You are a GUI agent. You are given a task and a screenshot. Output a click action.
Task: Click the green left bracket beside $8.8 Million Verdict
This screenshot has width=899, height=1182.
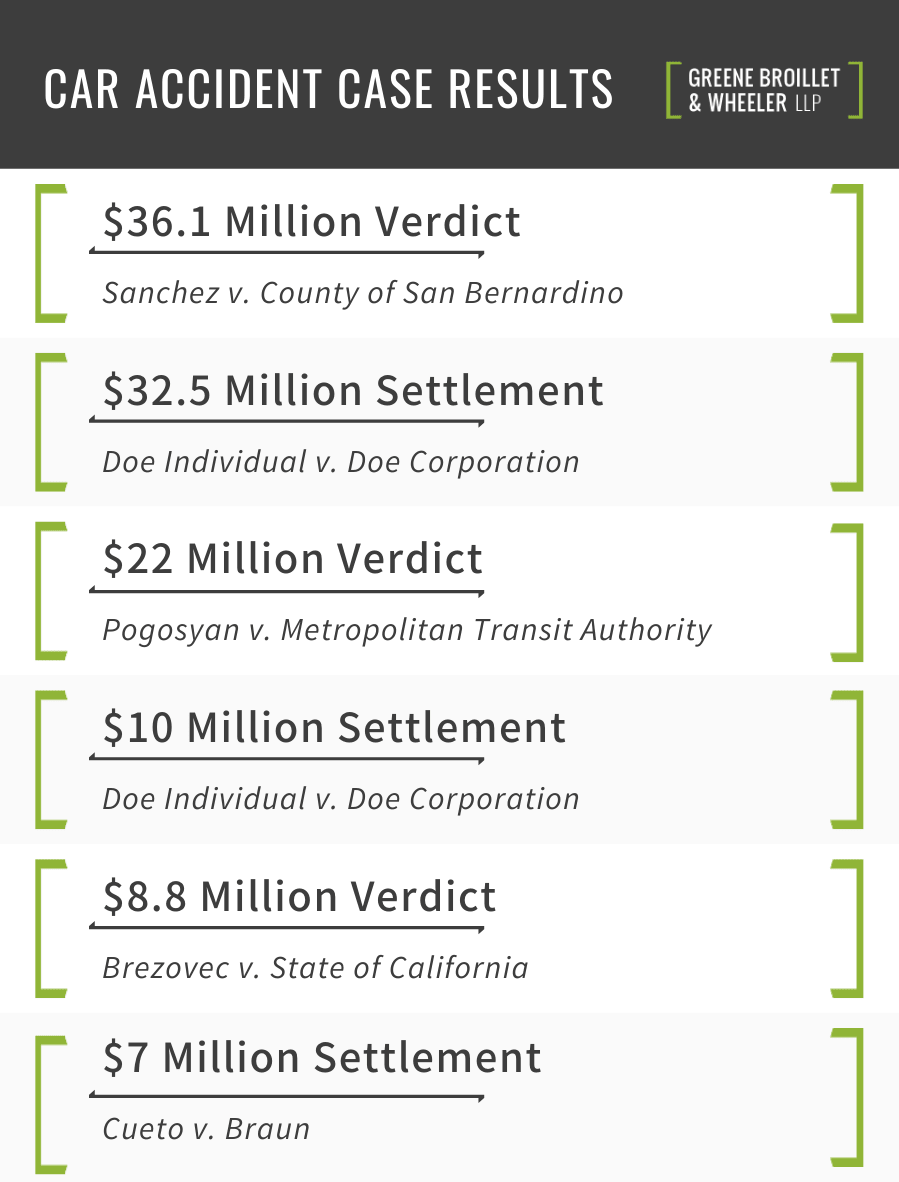(x=42, y=928)
